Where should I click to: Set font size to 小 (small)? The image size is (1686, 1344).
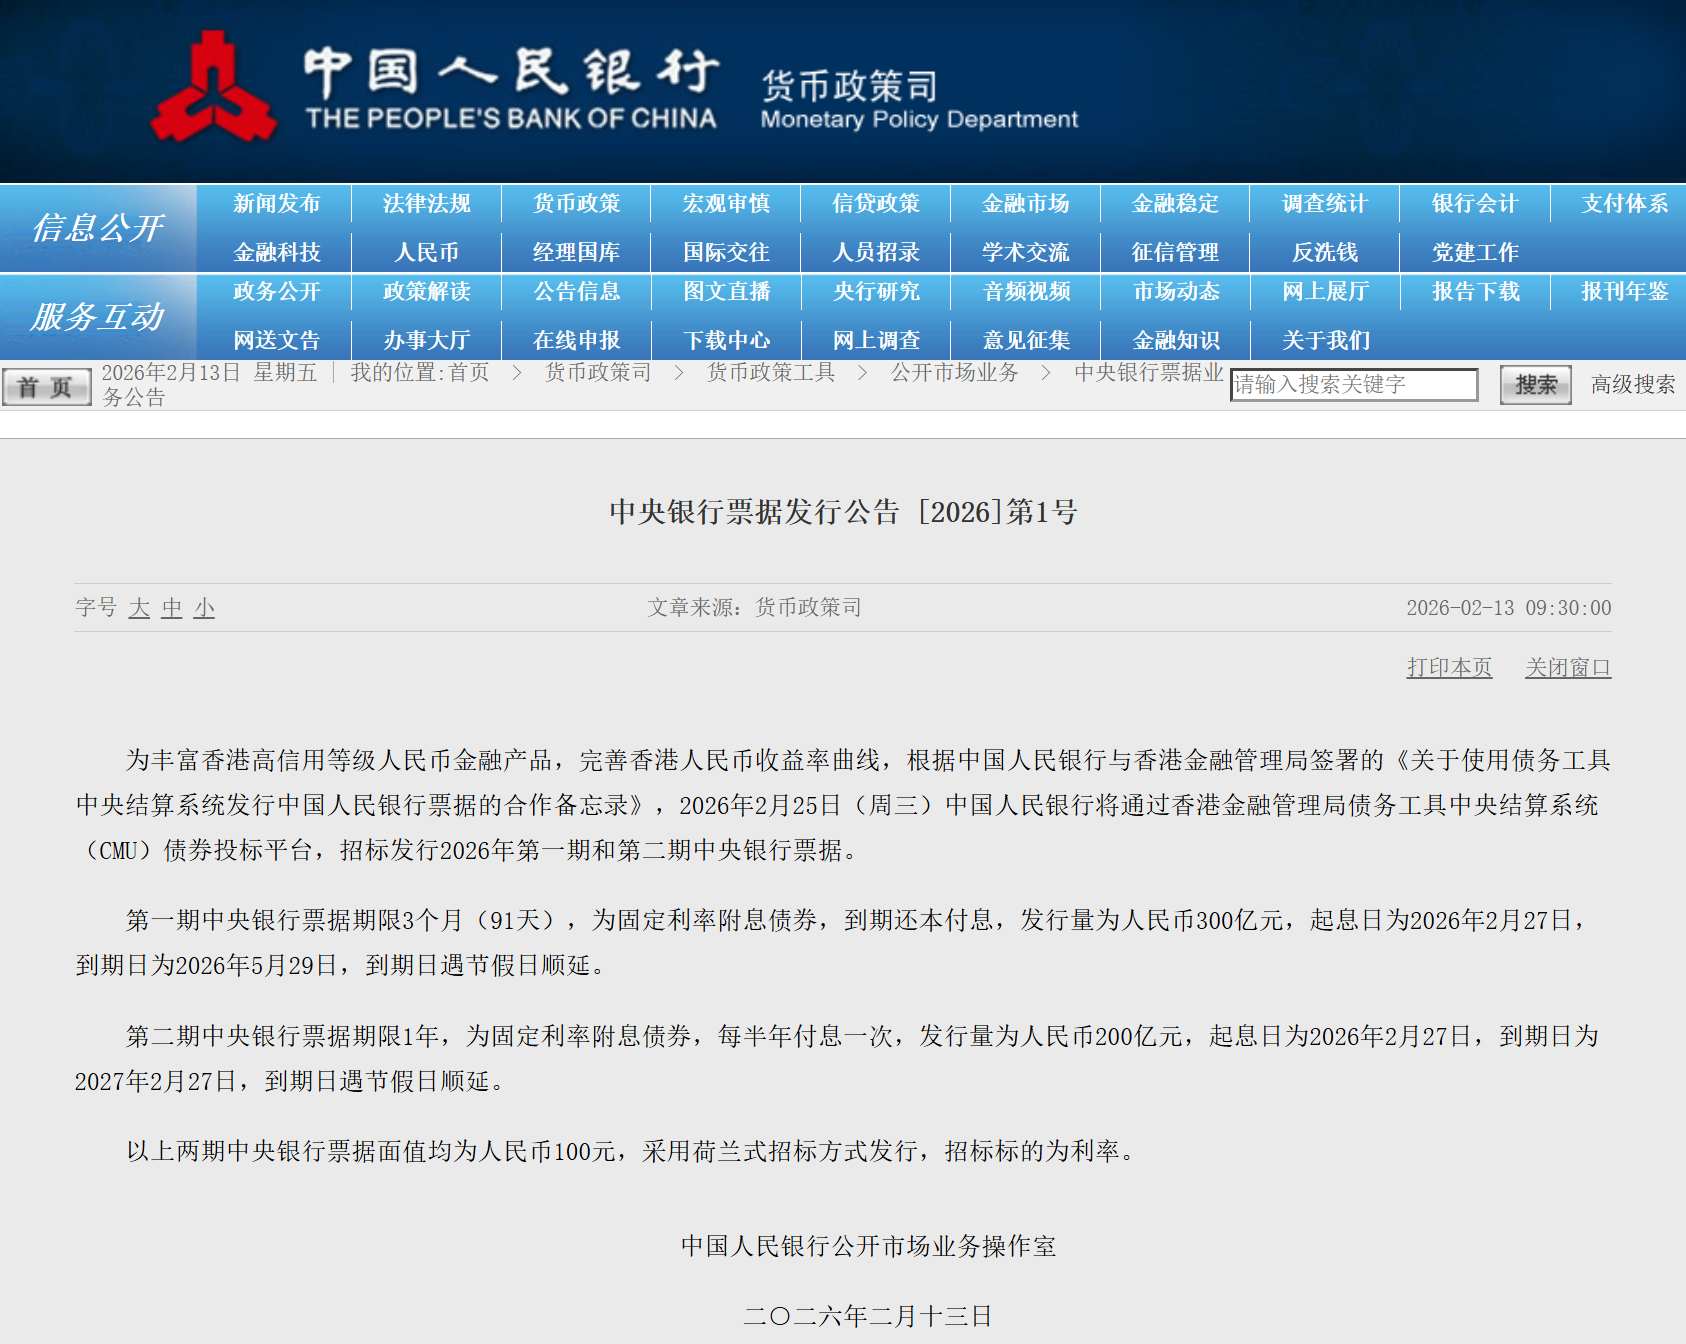coord(204,608)
